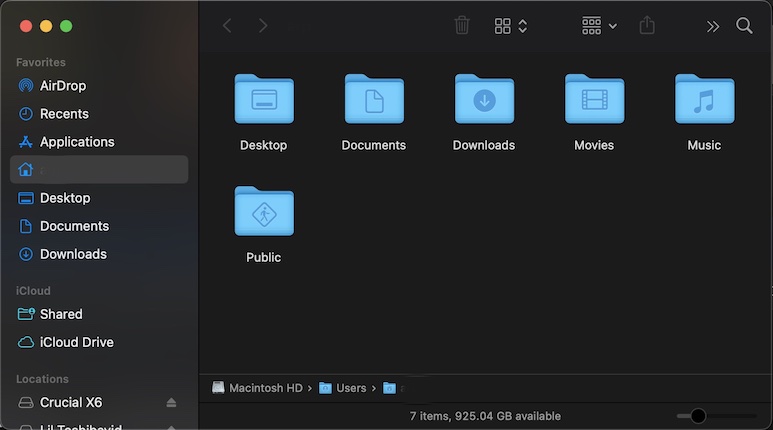Image resolution: width=773 pixels, height=430 pixels.
Task: Open the group-by options dropdown
Action: click(x=599, y=26)
